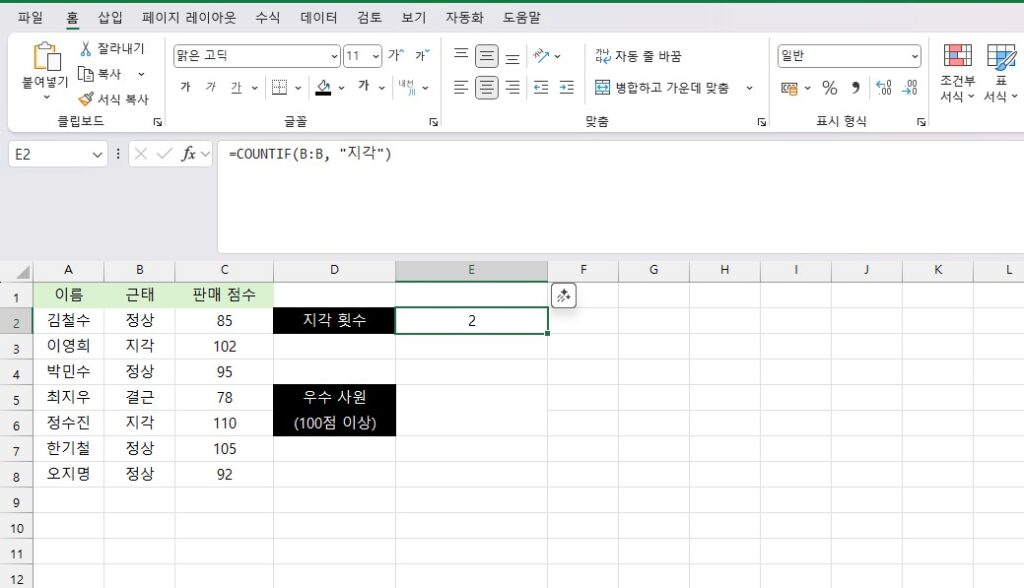
Task: Expand the Name Box dropdown arrow
Action: tap(97, 154)
